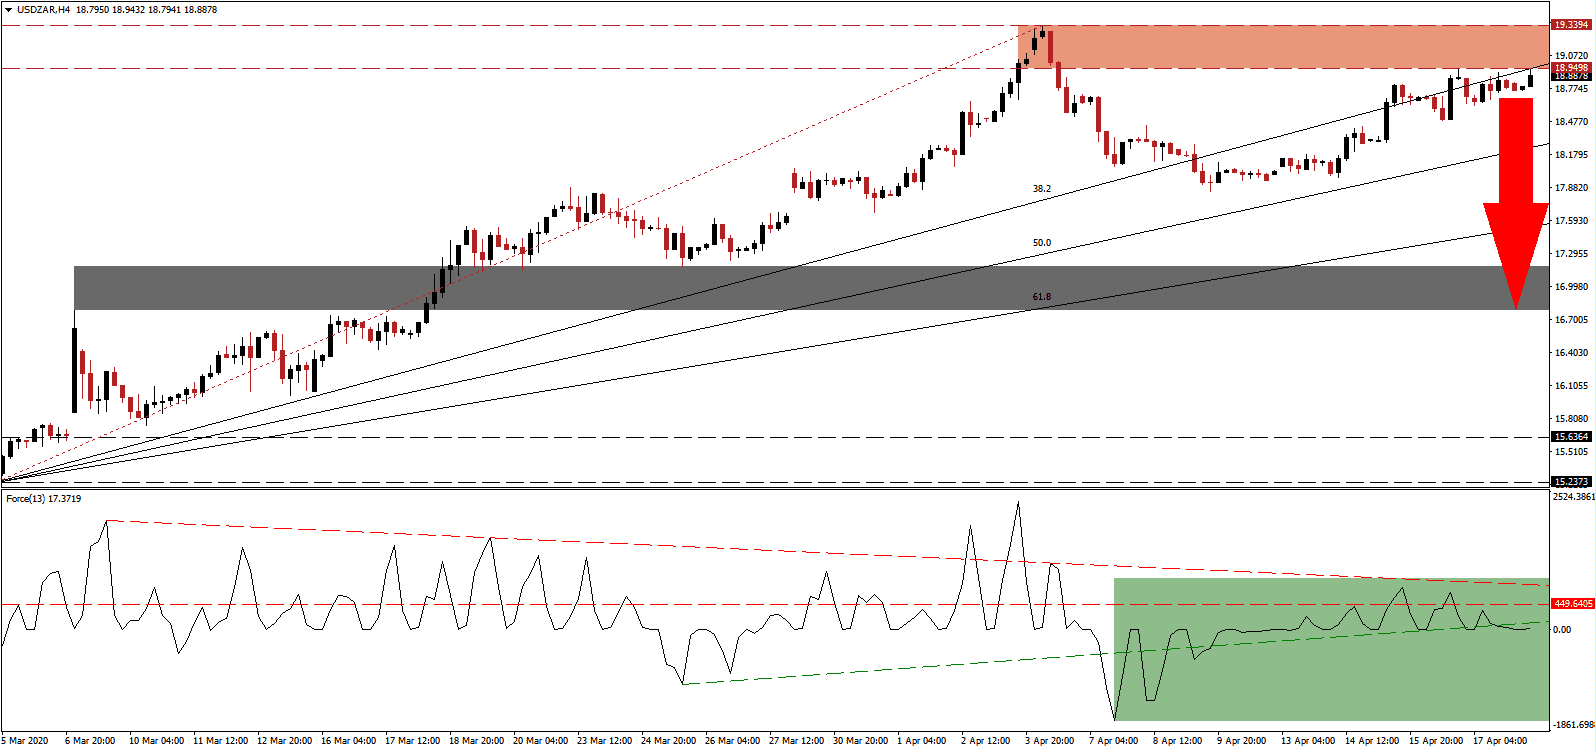Click the Force(13) indicator label

point(43,499)
